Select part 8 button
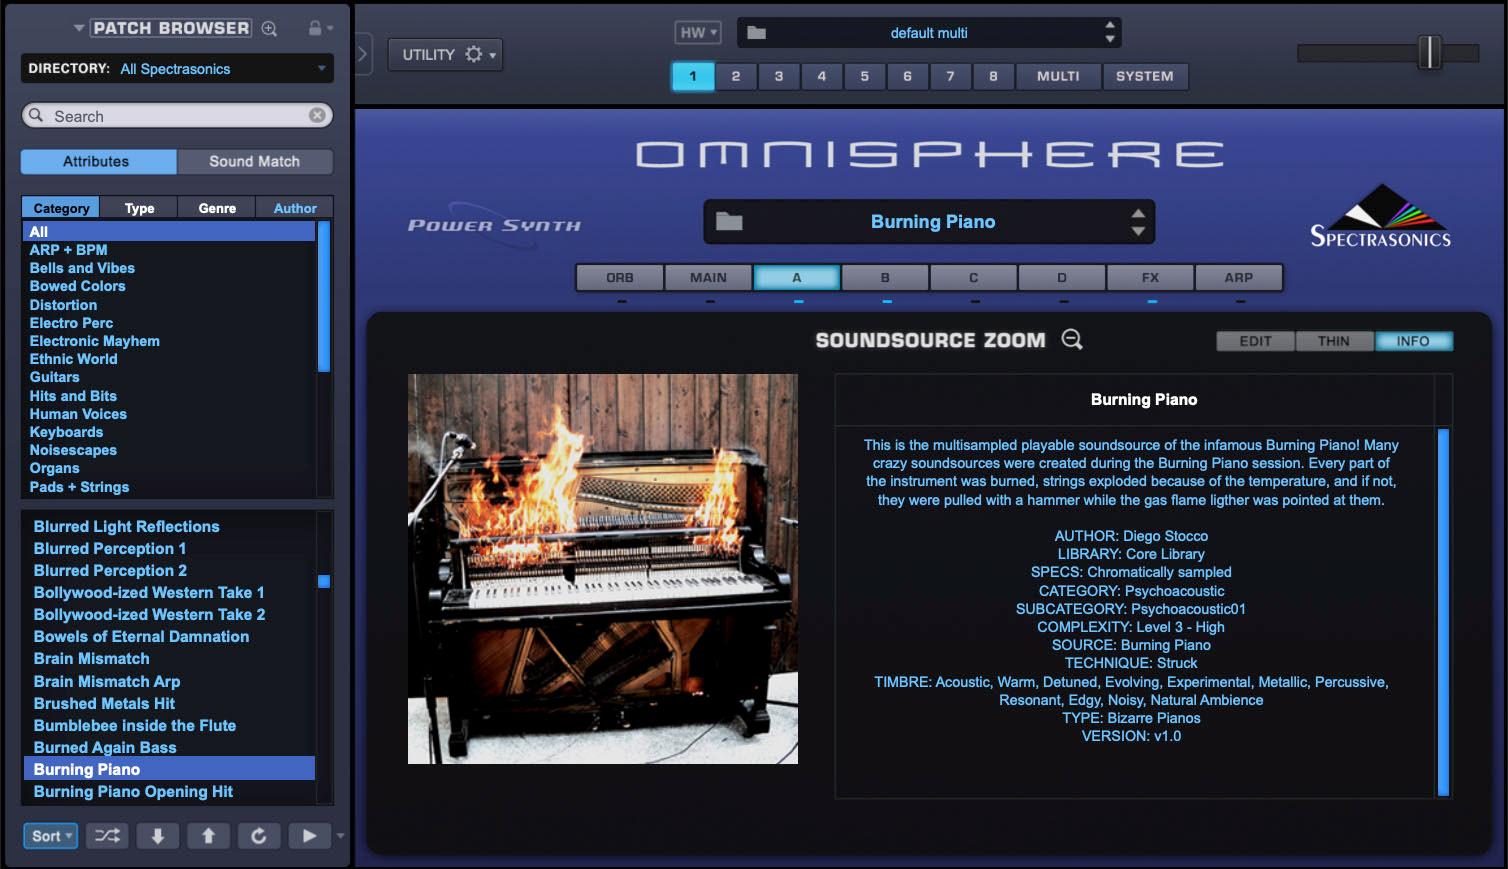 (x=993, y=76)
